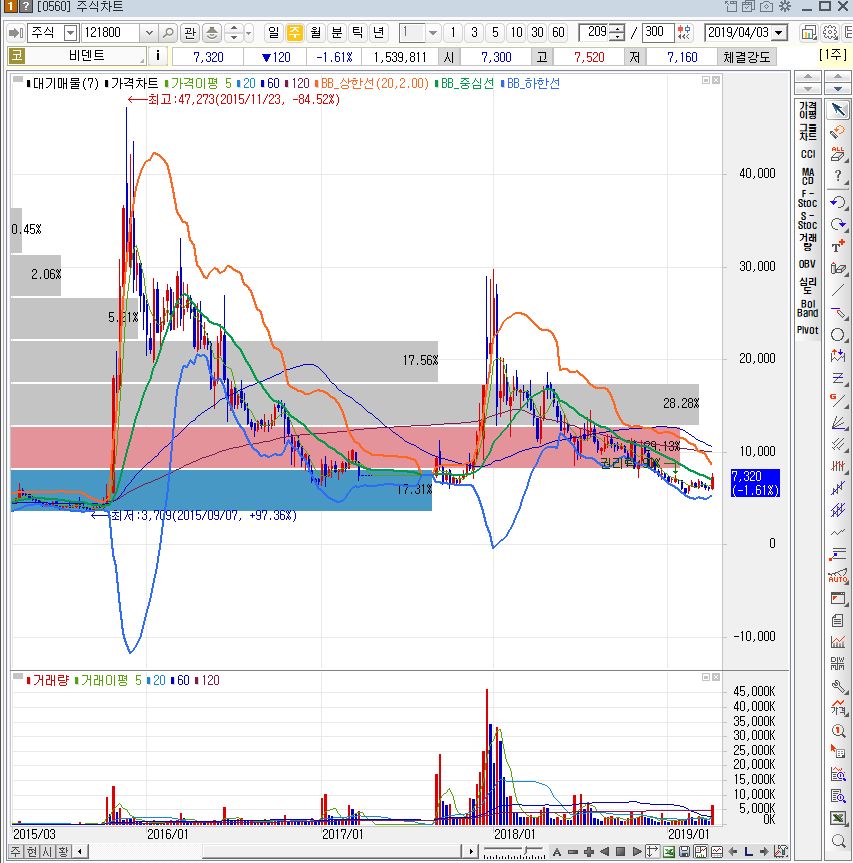Set interval to 10 with the 10 button

point(516,32)
